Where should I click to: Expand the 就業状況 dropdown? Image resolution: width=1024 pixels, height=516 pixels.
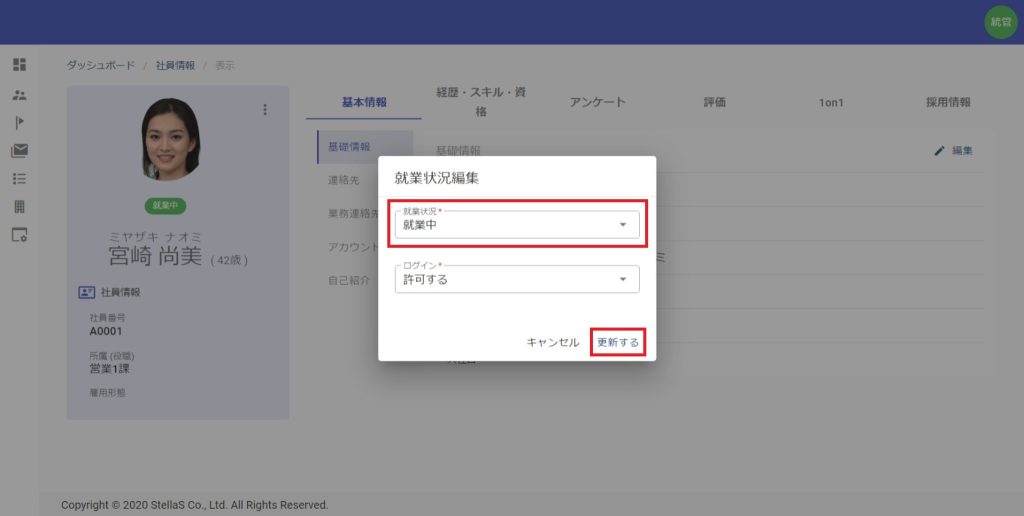[x=517, y=225]
